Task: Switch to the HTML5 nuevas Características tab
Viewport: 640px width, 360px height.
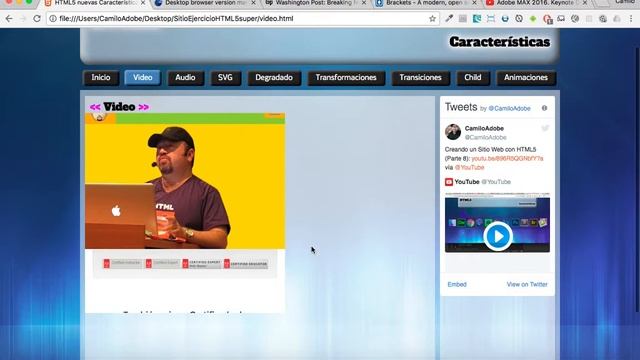Action: [x=95, y=3]
